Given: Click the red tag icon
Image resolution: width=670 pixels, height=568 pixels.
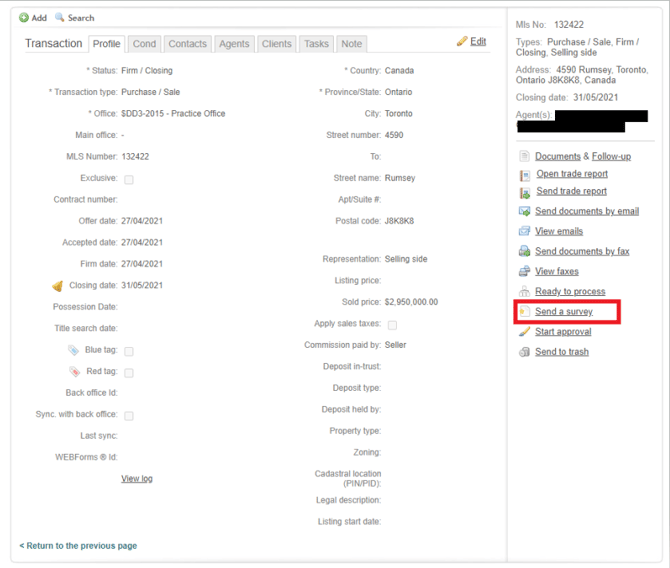Looking at the screenshot, I should click(x=75, y=371).
